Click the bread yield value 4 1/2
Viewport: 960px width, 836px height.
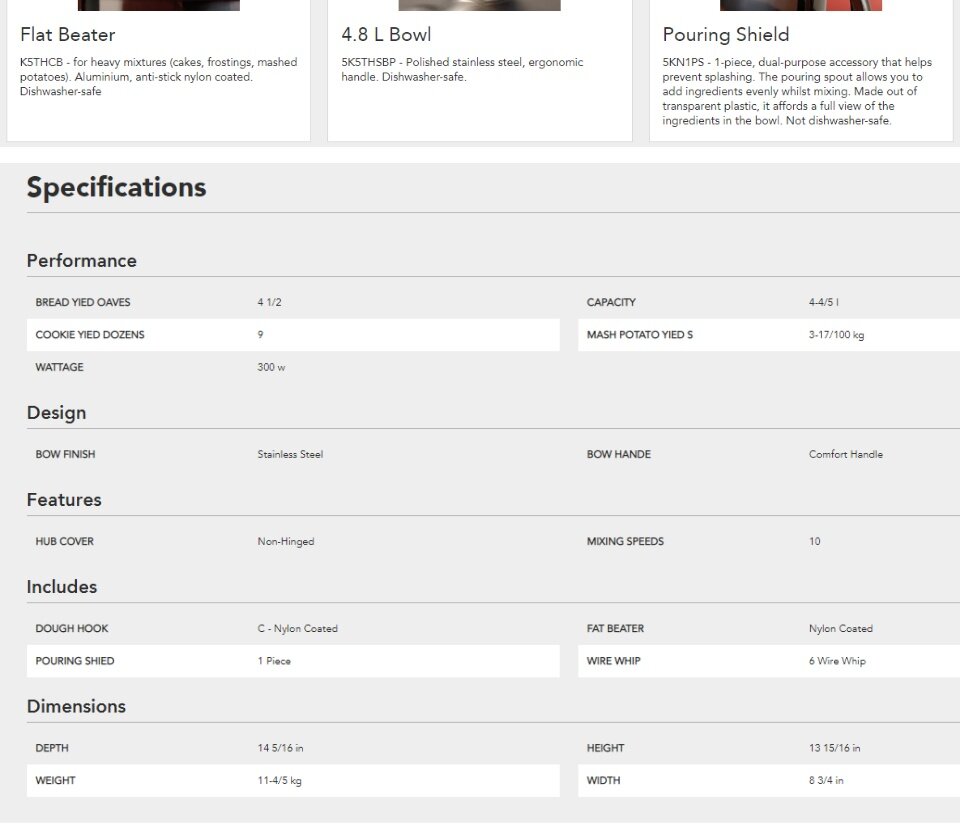pyautogui.click(x=269, y=302)
